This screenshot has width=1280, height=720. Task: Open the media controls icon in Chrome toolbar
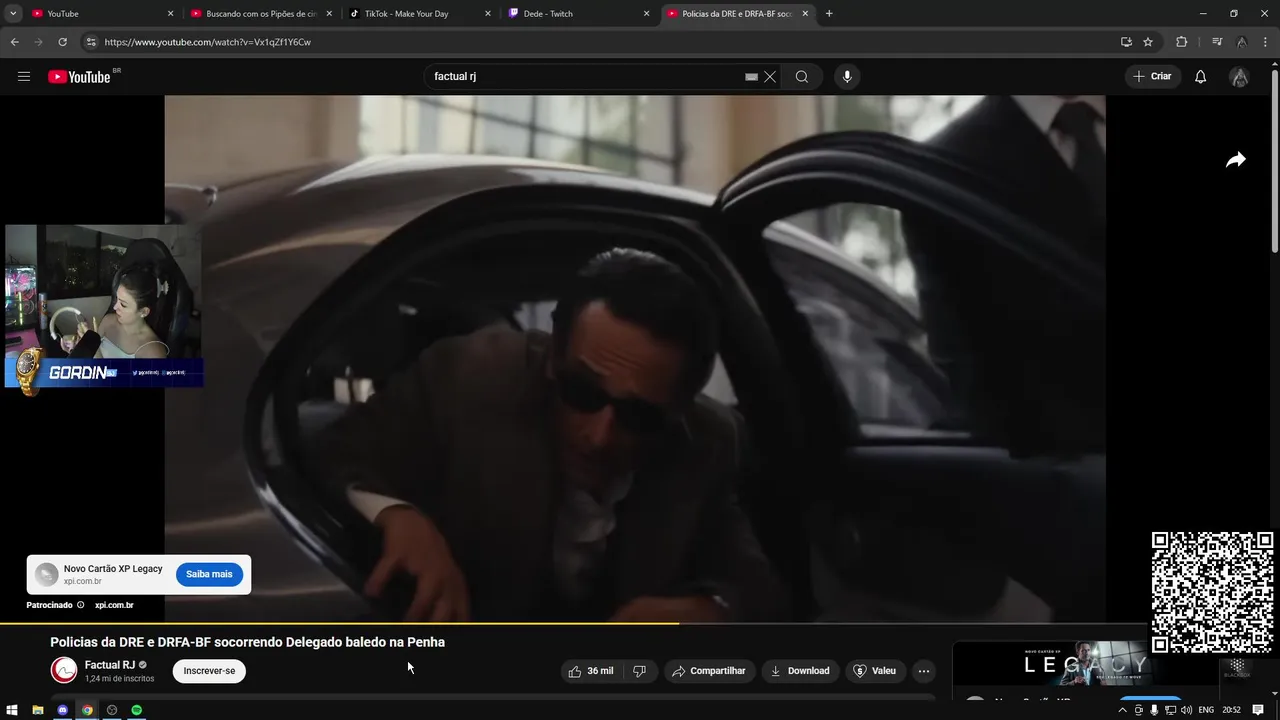(1217, 42)
